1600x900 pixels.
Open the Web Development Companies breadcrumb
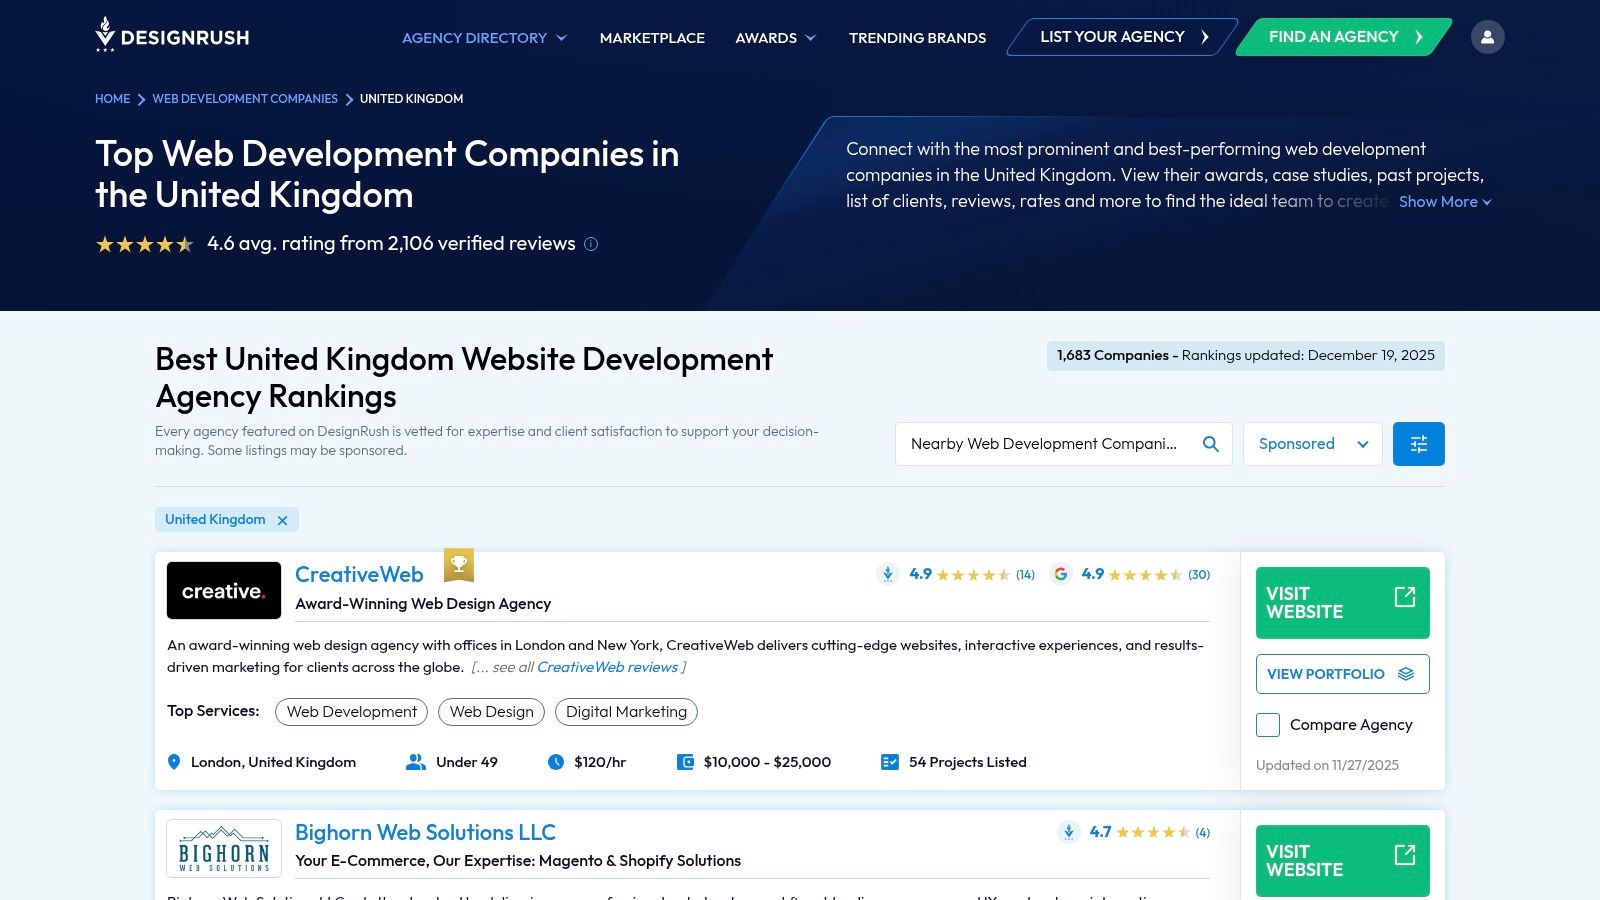(245, 99)
